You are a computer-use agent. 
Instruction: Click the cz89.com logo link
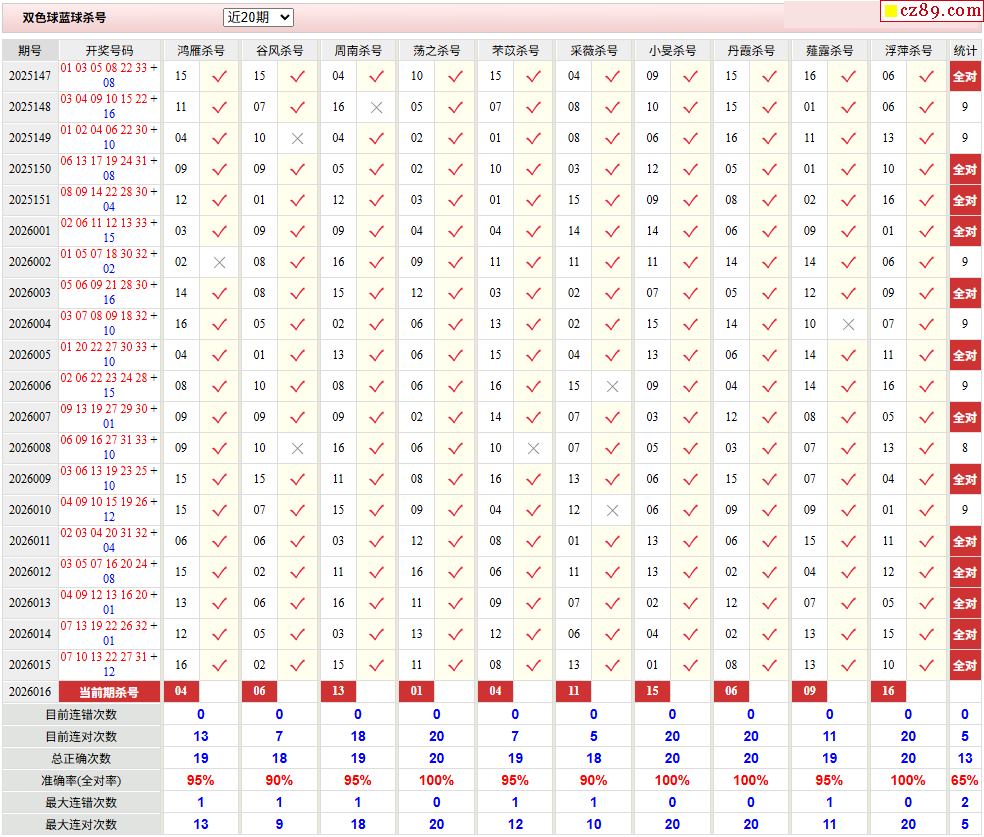(x=932, y=11)
